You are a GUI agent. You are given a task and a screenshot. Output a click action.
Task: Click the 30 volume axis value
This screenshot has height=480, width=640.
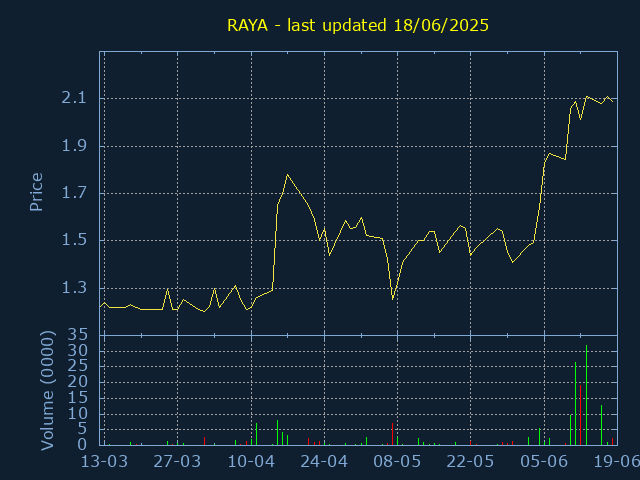[x=78, y=351]
